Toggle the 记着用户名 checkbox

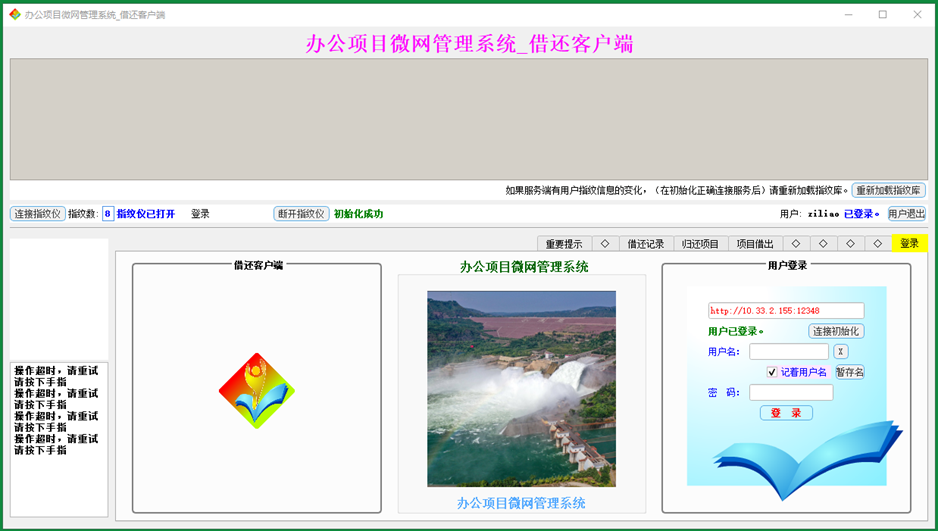772,372
